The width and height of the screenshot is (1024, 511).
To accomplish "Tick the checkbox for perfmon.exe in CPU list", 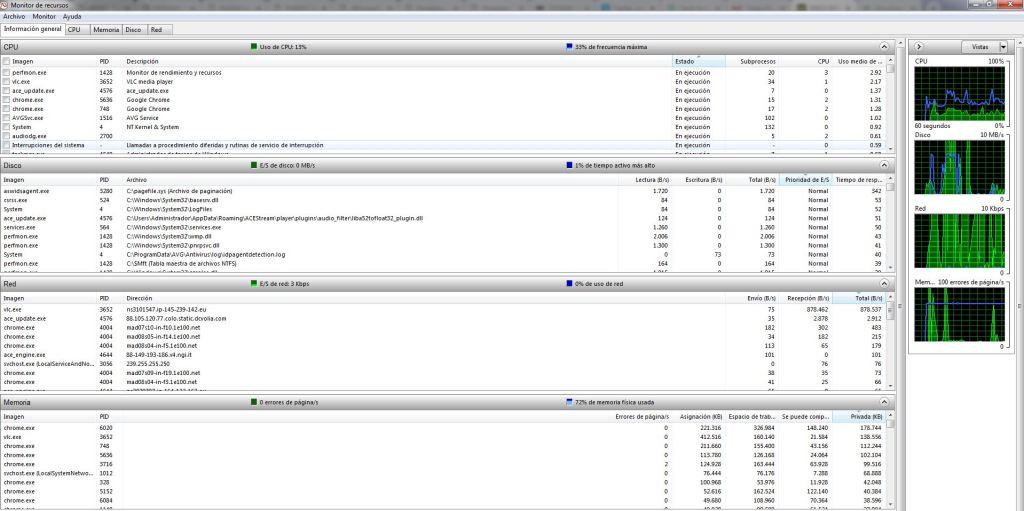I will (x=7, y=73).
